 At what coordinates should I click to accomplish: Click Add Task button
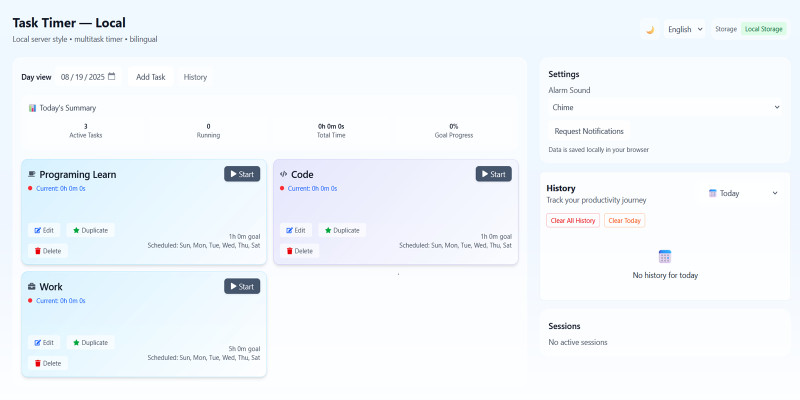coord(151,77)
